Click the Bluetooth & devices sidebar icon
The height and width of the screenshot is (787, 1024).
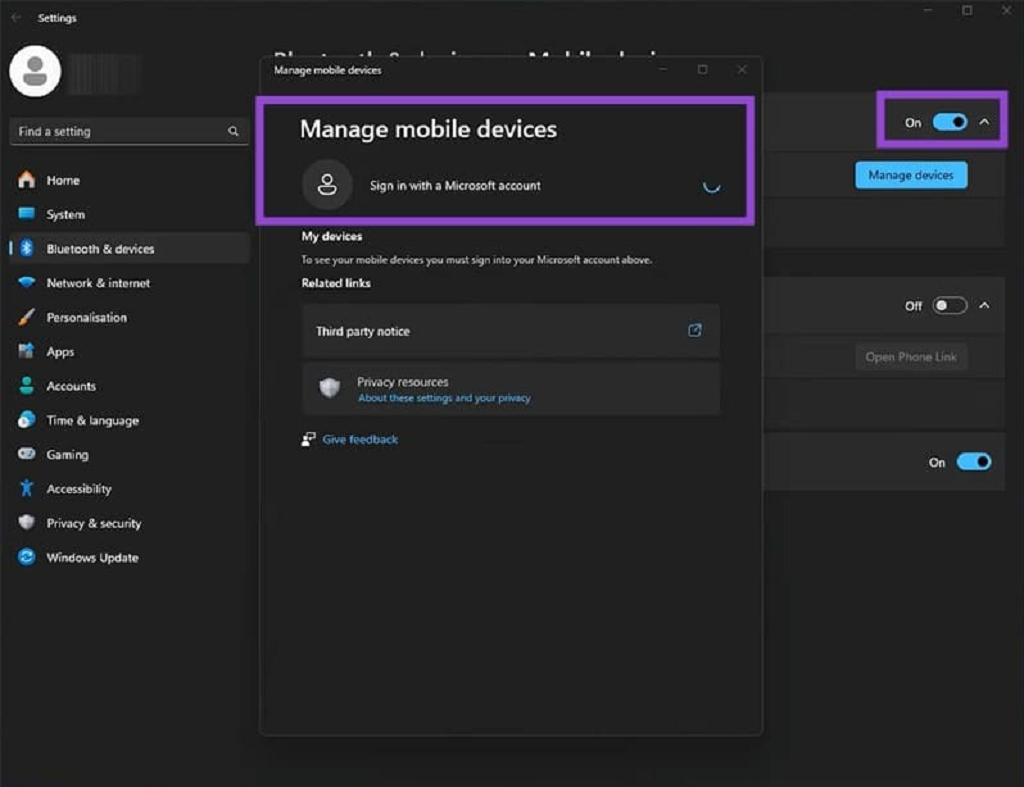[x=27, y=249]
